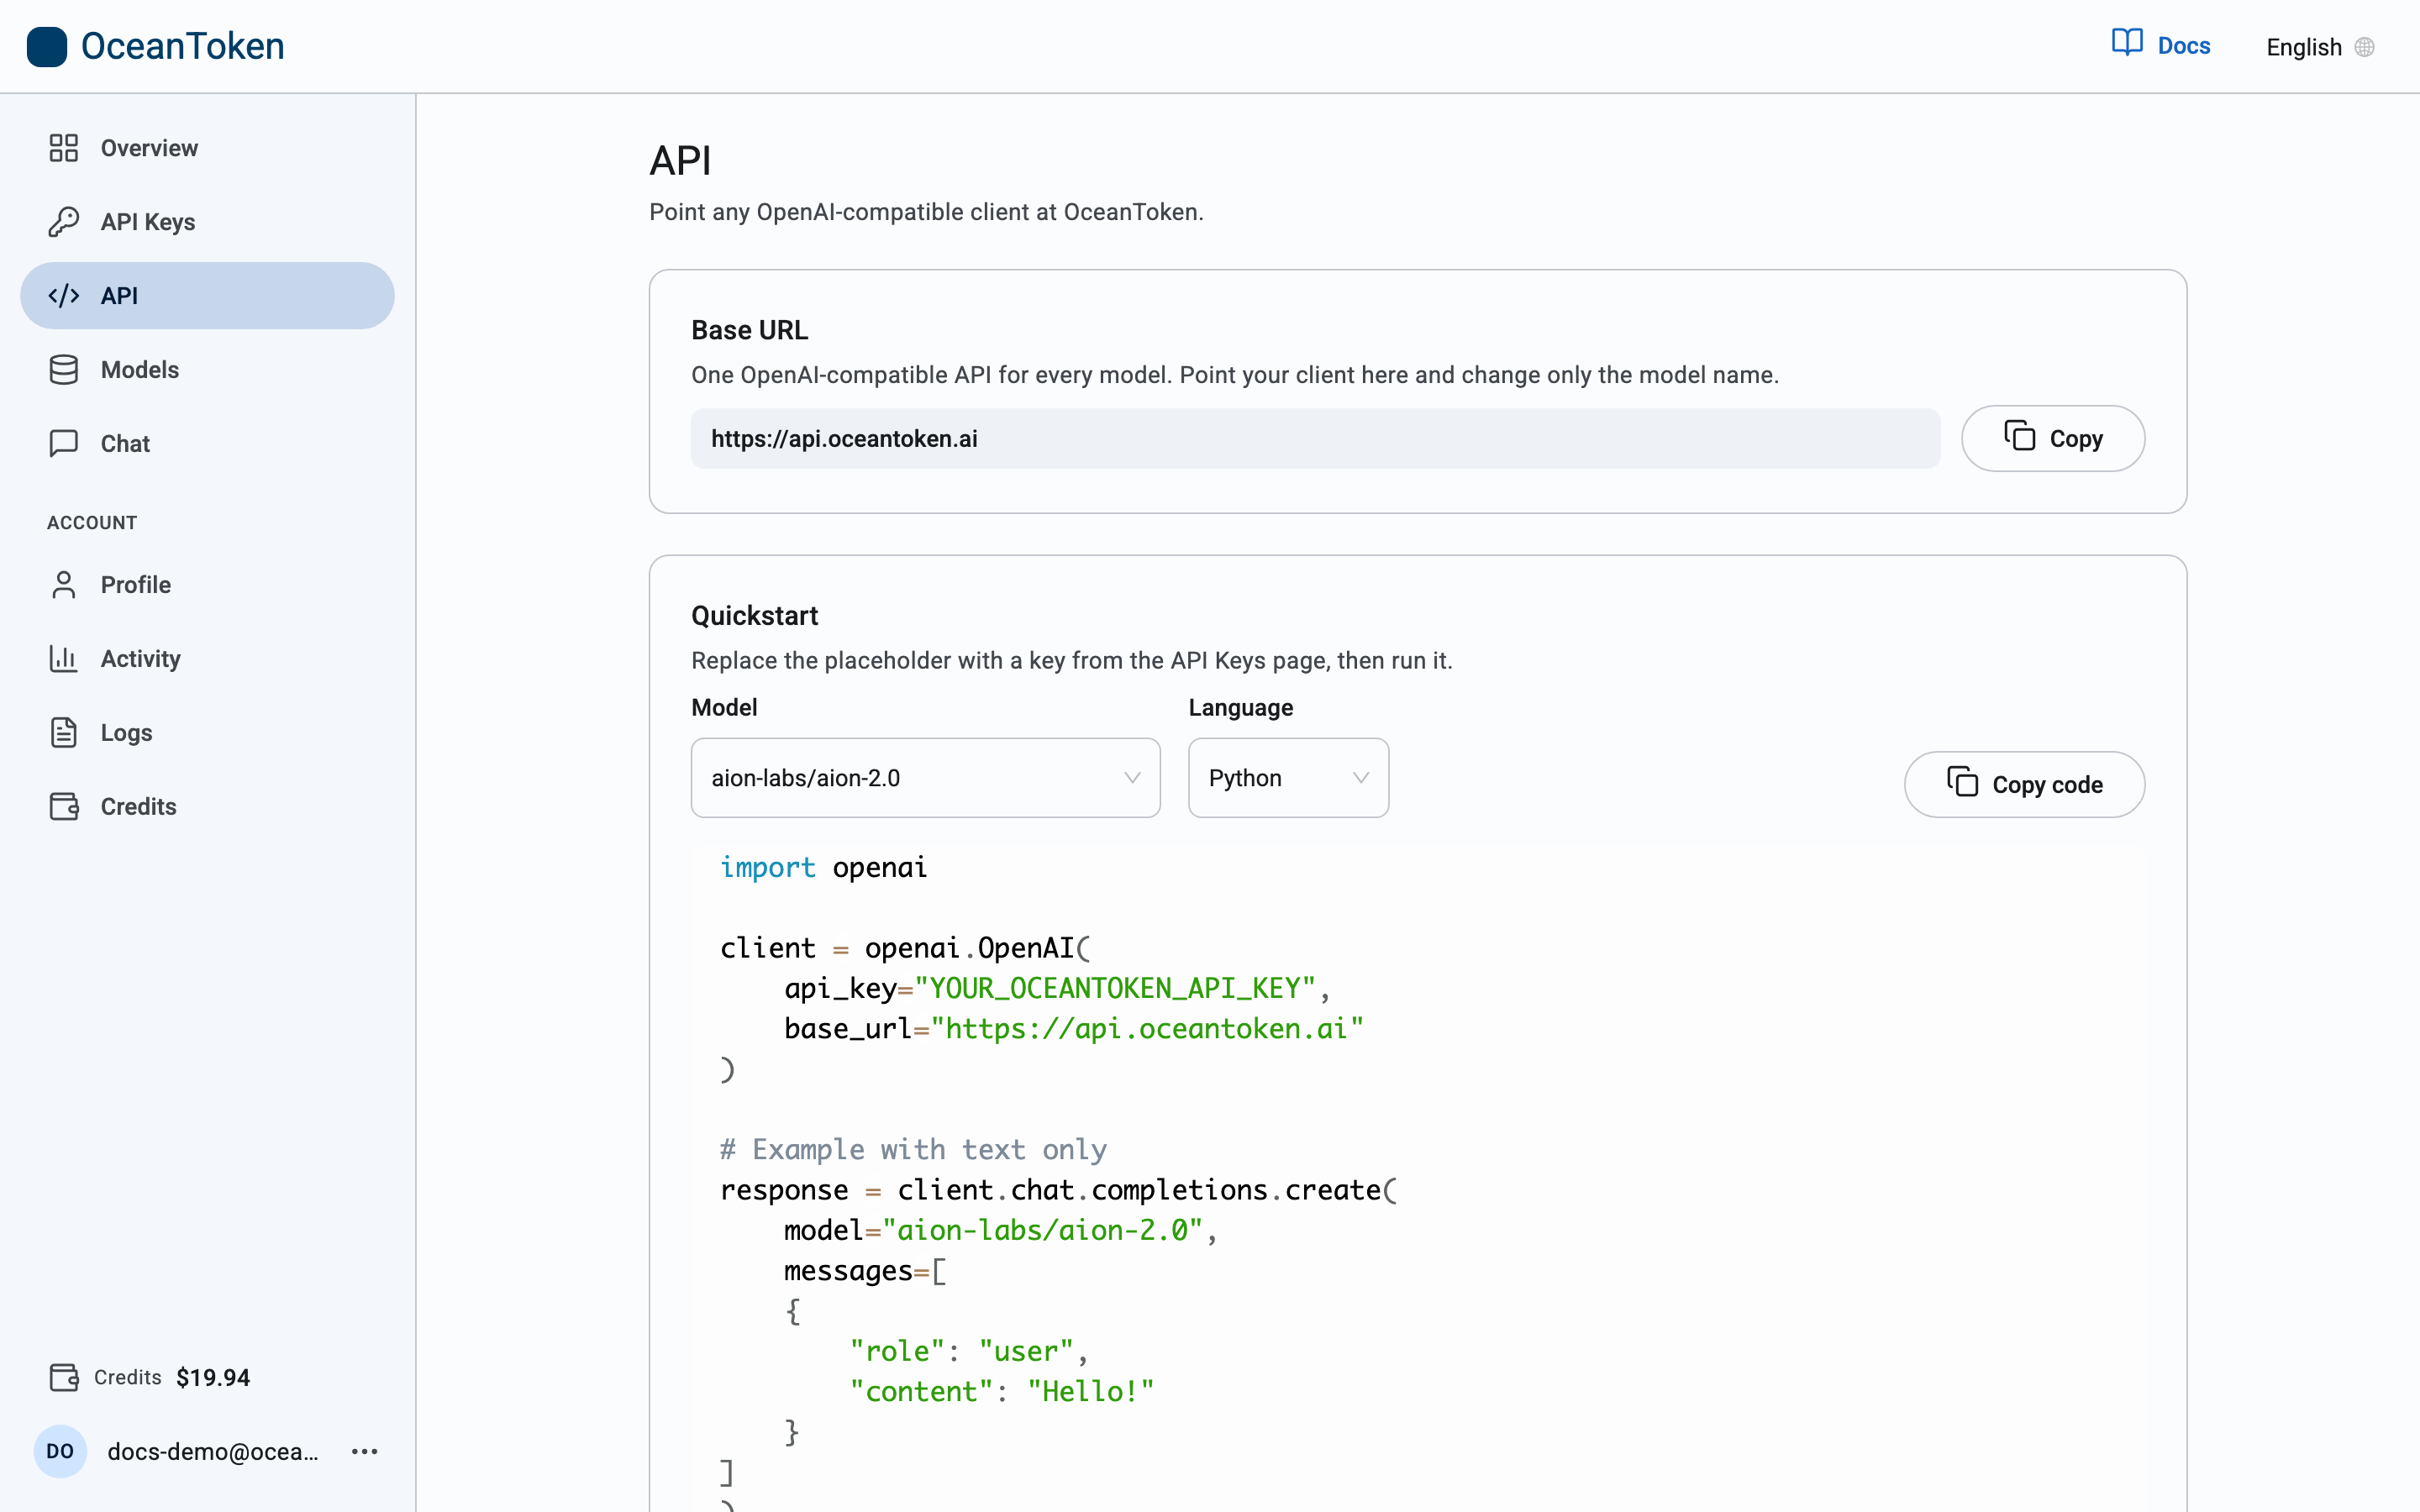Click the Quickstart heading
The height and width of the screenshot is (1512, 2420).
(x=754, y=616)
